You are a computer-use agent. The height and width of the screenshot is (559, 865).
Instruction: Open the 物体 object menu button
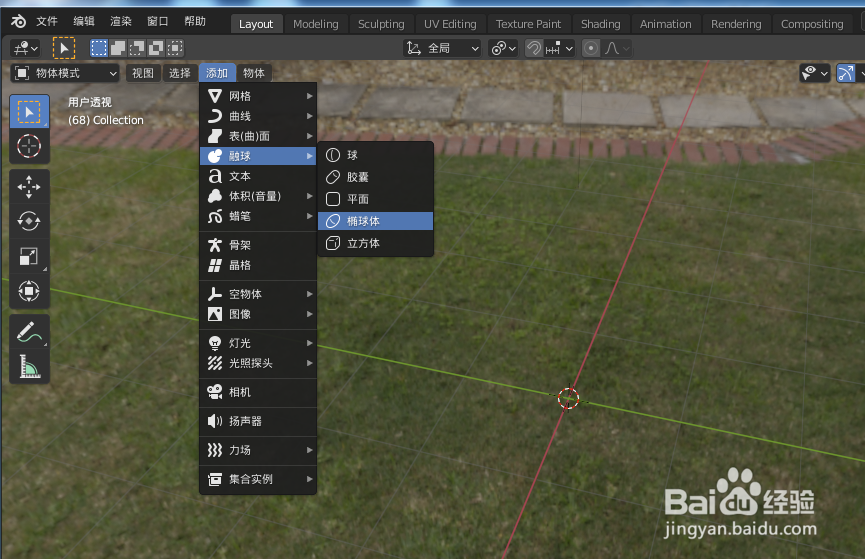(x=254, y=73)
